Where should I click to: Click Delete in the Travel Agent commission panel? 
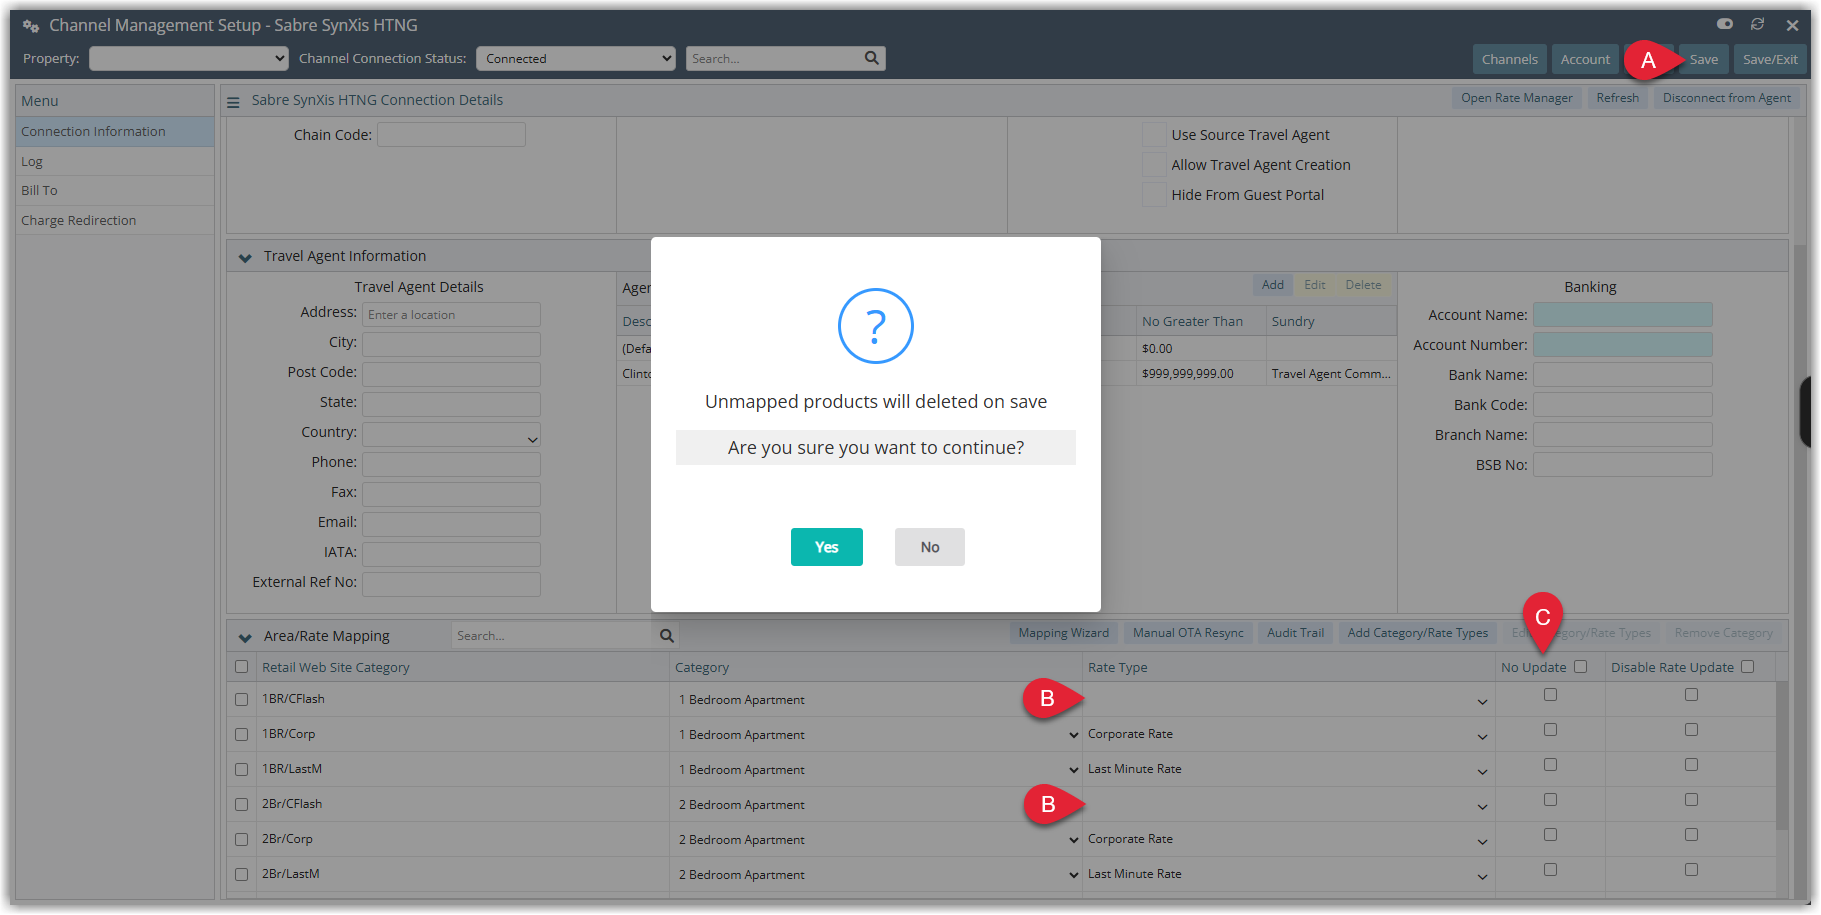1363,285
